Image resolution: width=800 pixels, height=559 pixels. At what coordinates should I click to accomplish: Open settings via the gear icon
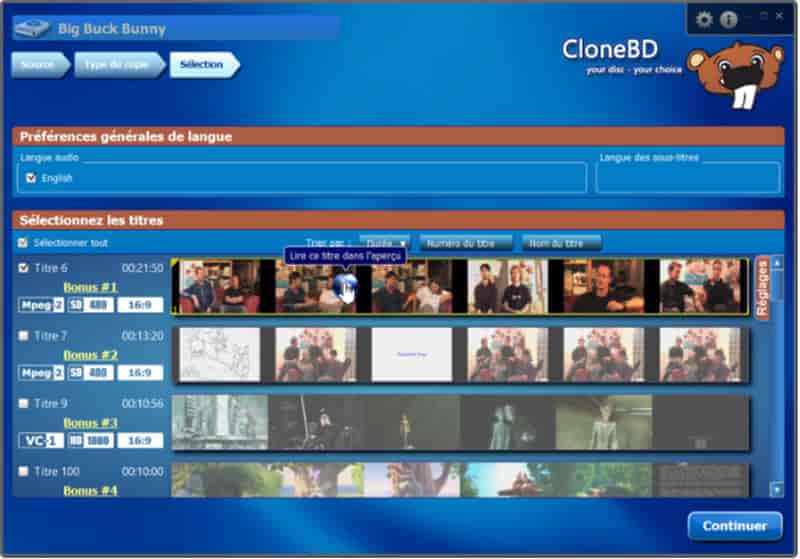point(704,19)
